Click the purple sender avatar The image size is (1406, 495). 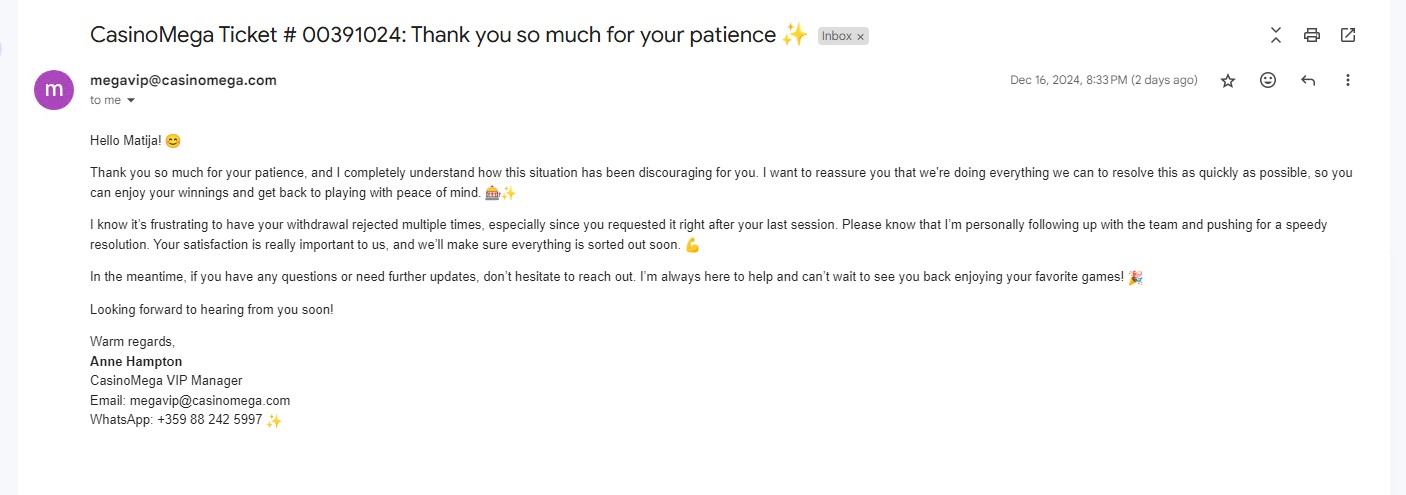click(54, 89)
